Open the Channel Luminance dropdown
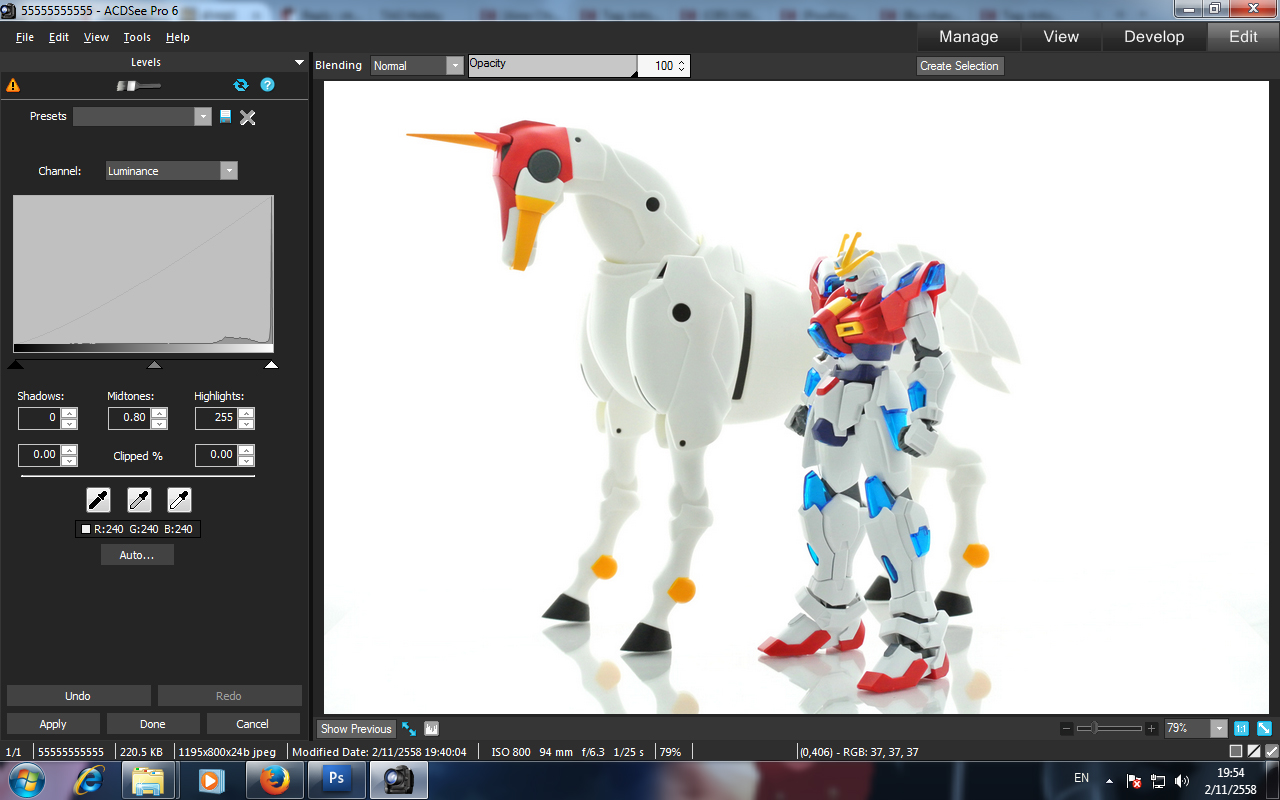 coord(172,171)
